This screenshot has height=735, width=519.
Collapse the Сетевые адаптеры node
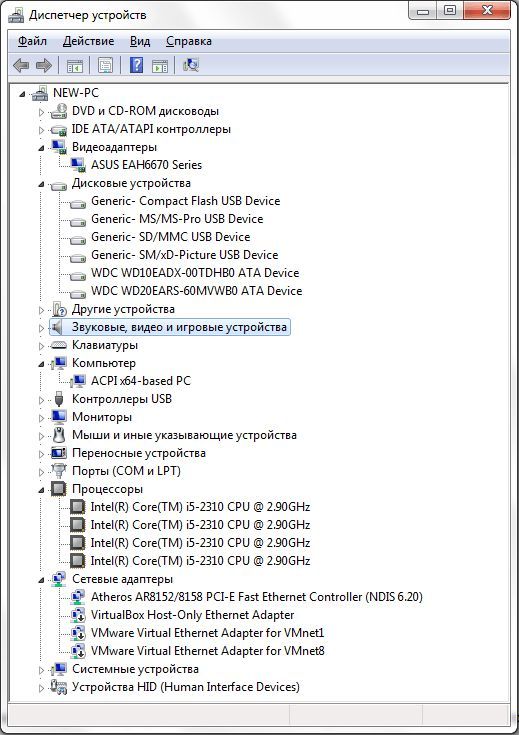(41, 580)
